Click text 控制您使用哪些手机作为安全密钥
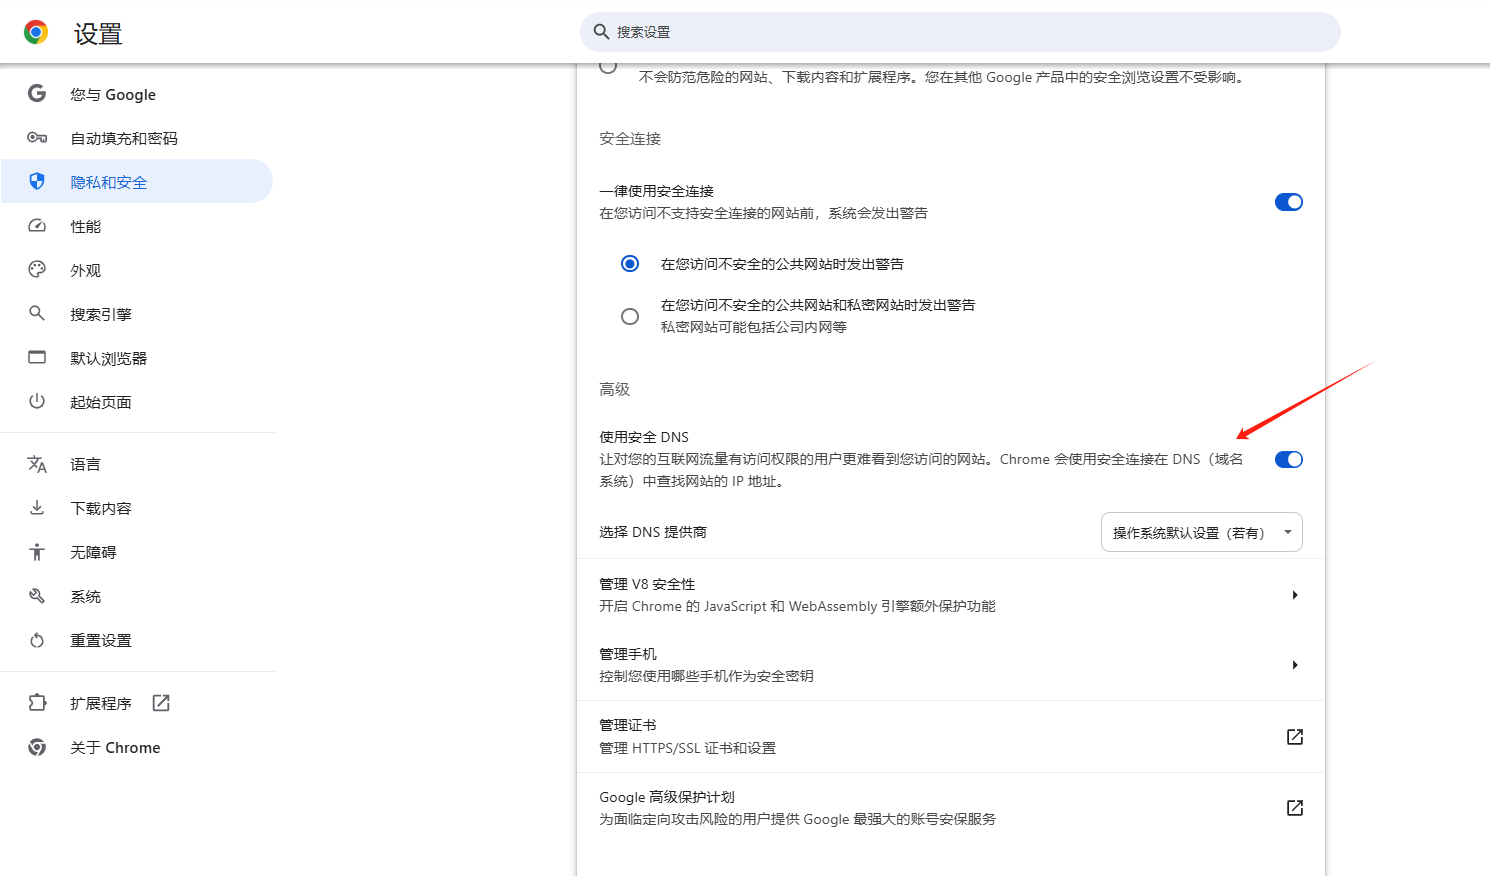The image size is (1490, 876). (706, 676)
